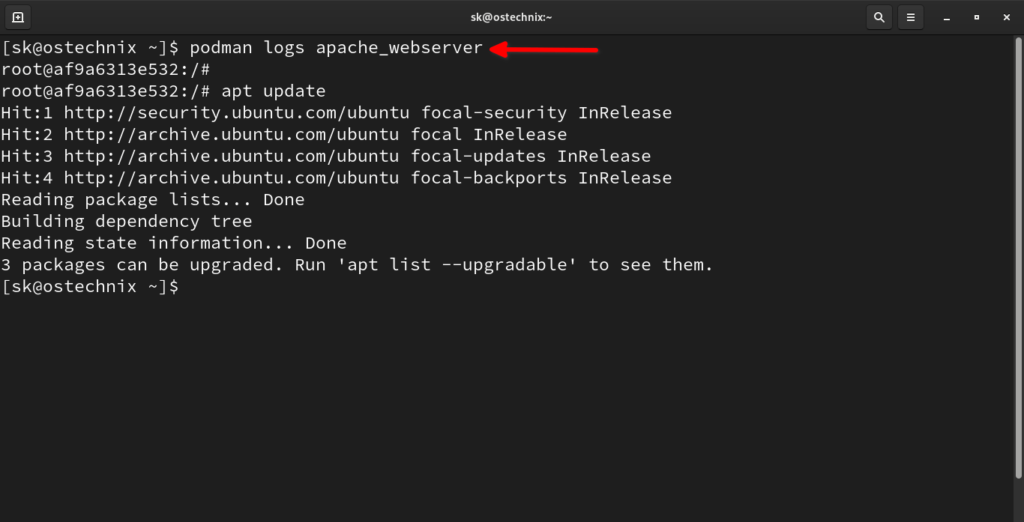Image resolution: width=1024 pixels, height=522 pixels.
Task: Maximize the terminal window
Action: coord(977,17)
